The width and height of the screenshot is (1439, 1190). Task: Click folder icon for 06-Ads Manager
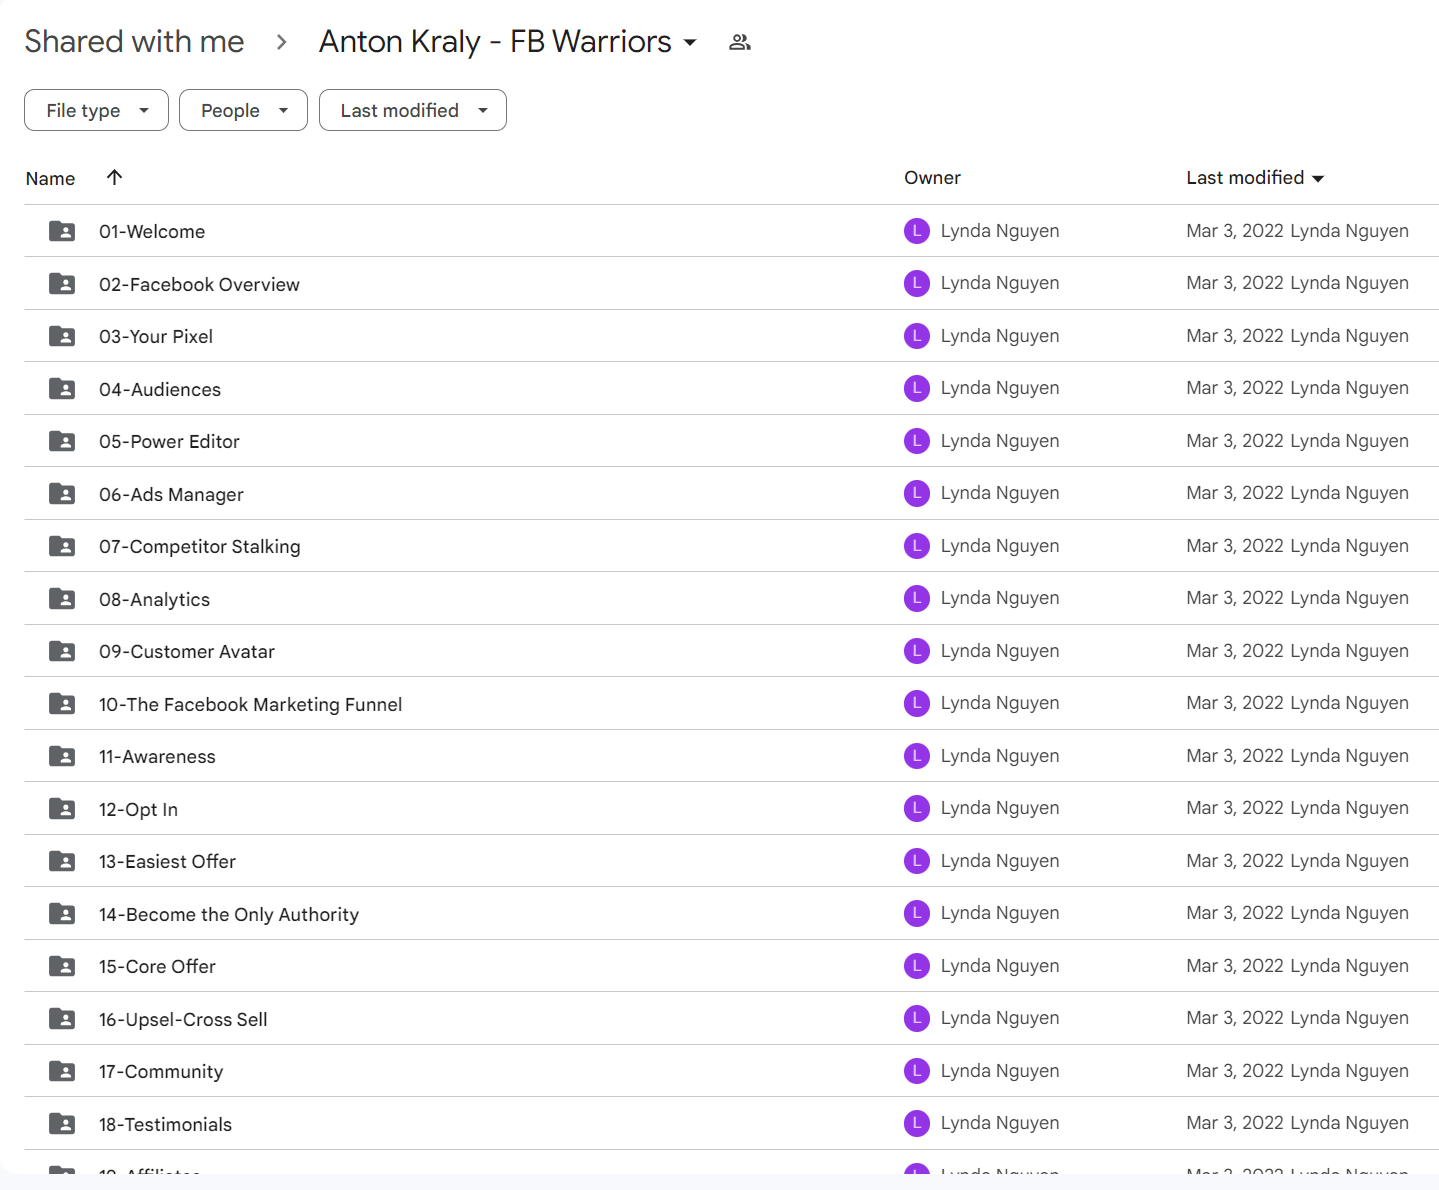coord(62,494)
